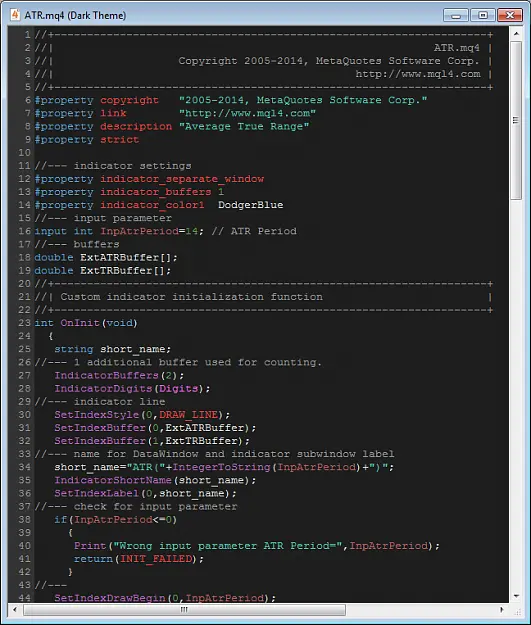Place cursor on InpAtrPeriod=14 declaration
The height and width of the screenshot is (625, 531).
[x=149, y=231]
